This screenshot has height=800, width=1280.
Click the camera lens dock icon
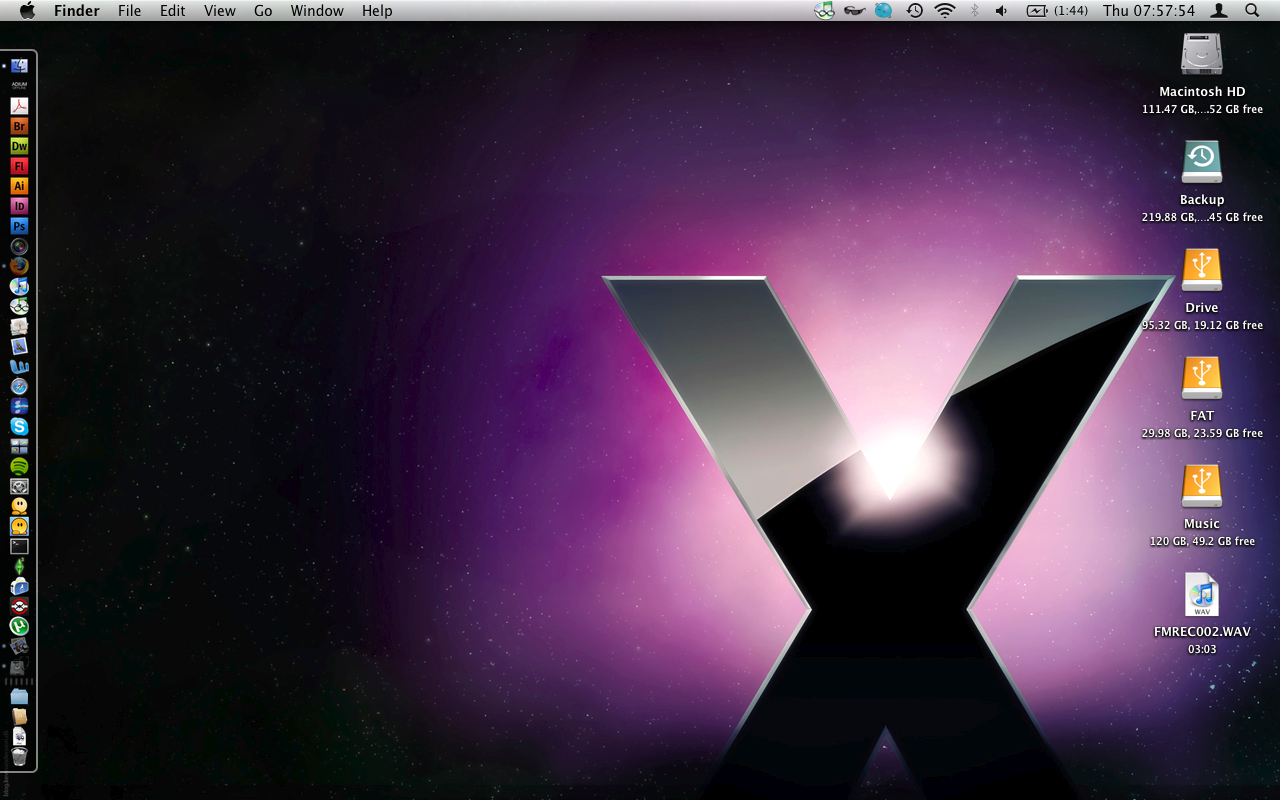pos(19,246)
